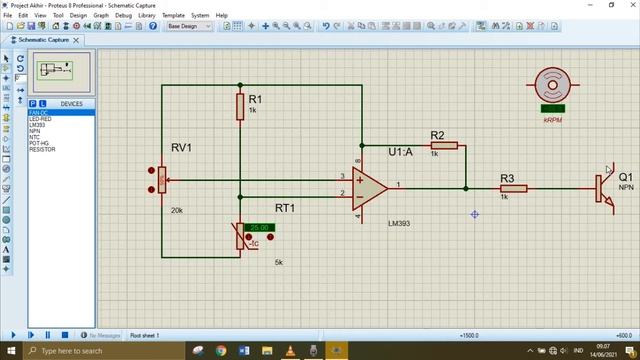This screenshot has height=360, width=640.
Task: Select FAN-DC in the devices list
Action: (61, 113)
